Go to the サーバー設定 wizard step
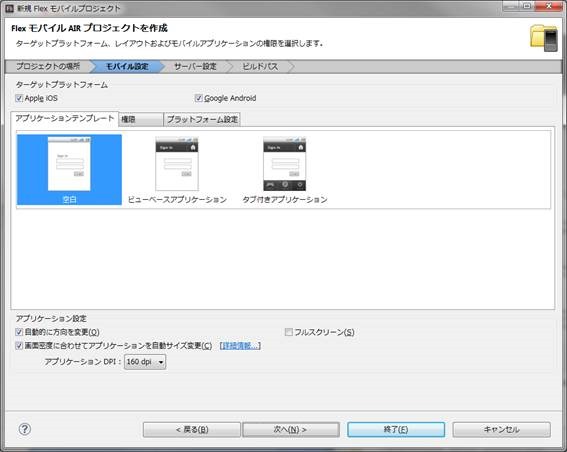Viewport: 567px width, 452px height. [195, 67]
